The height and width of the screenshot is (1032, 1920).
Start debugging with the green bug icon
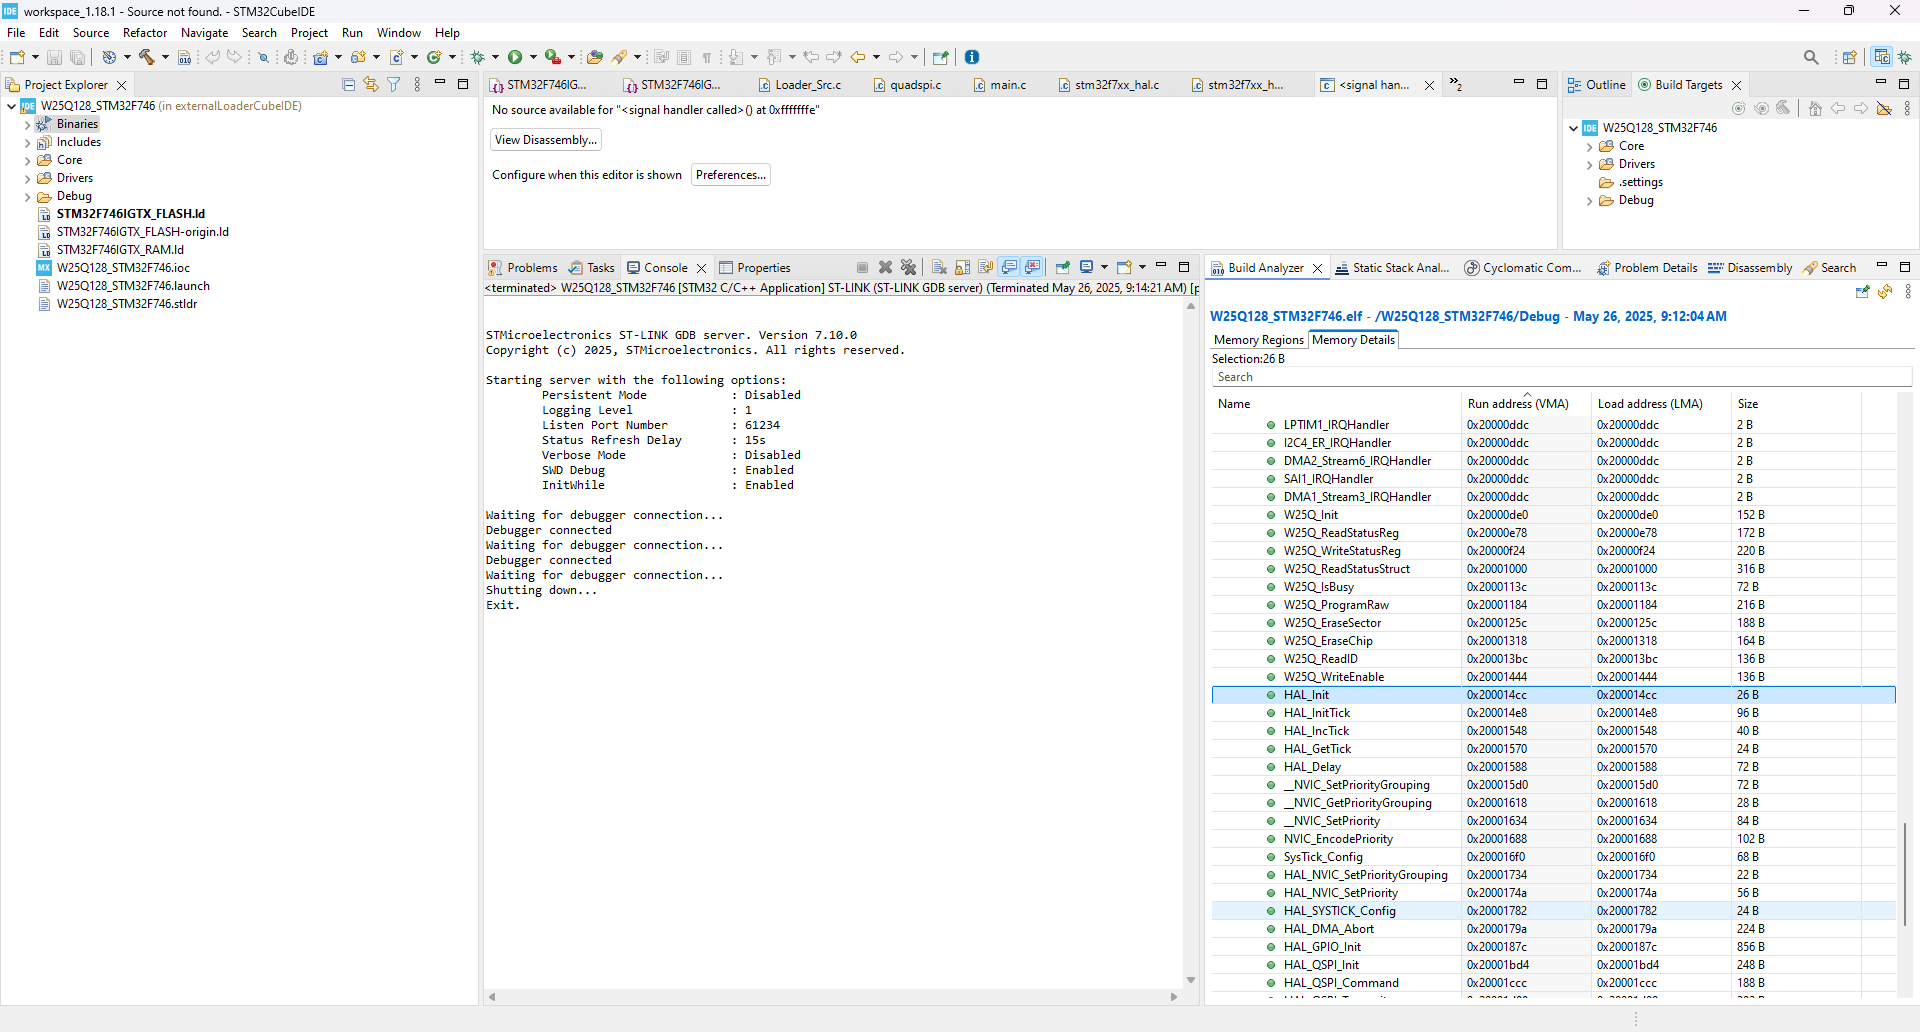[x=478, y=57]
